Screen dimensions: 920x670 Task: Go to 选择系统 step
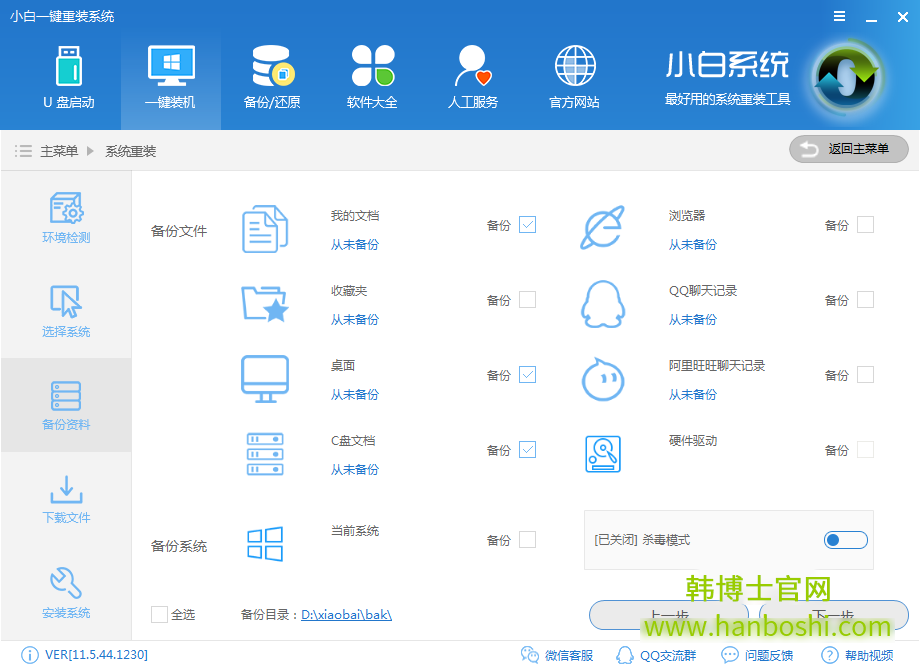coord(66,310)
